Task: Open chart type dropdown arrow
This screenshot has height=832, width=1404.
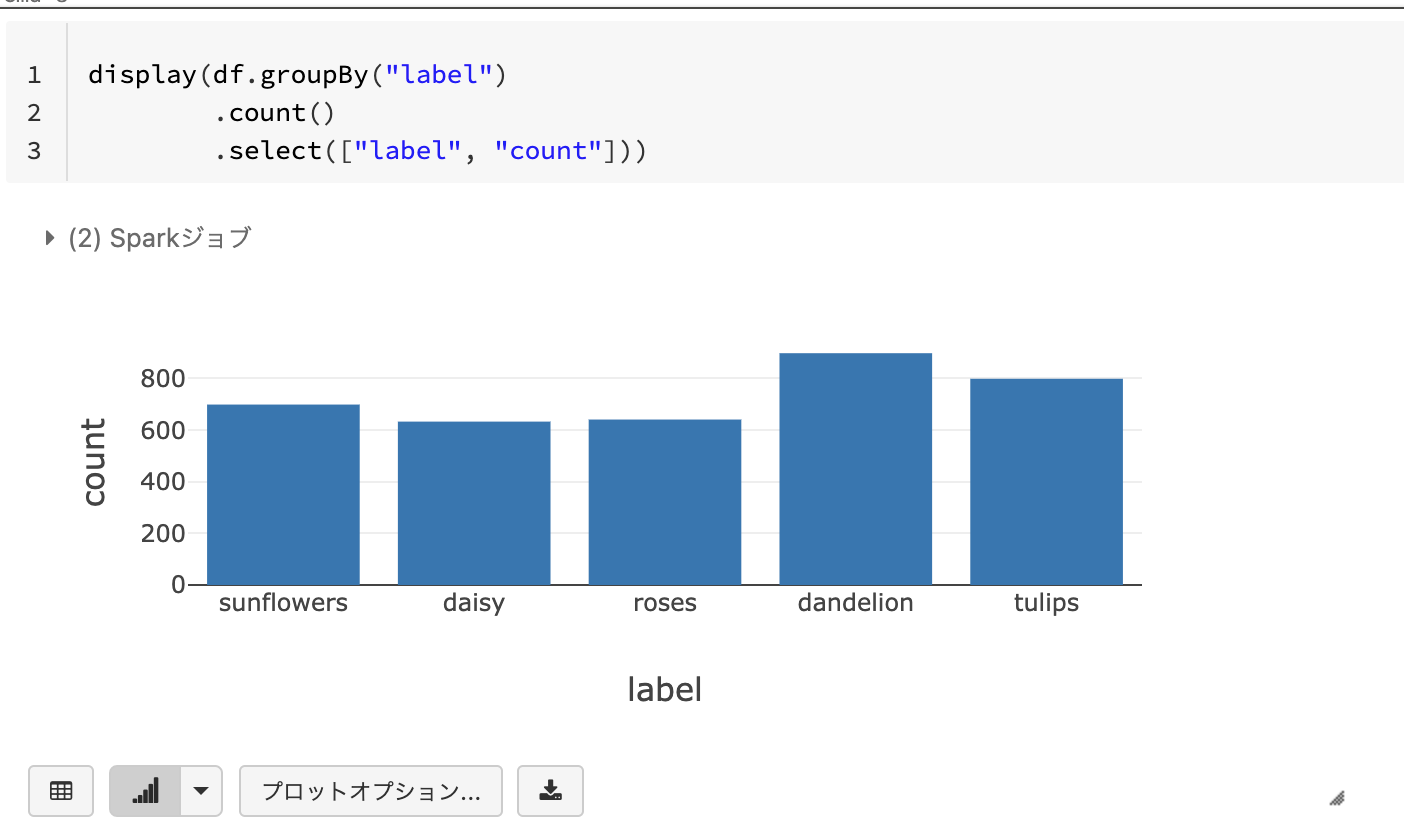Action: [201, 791]
